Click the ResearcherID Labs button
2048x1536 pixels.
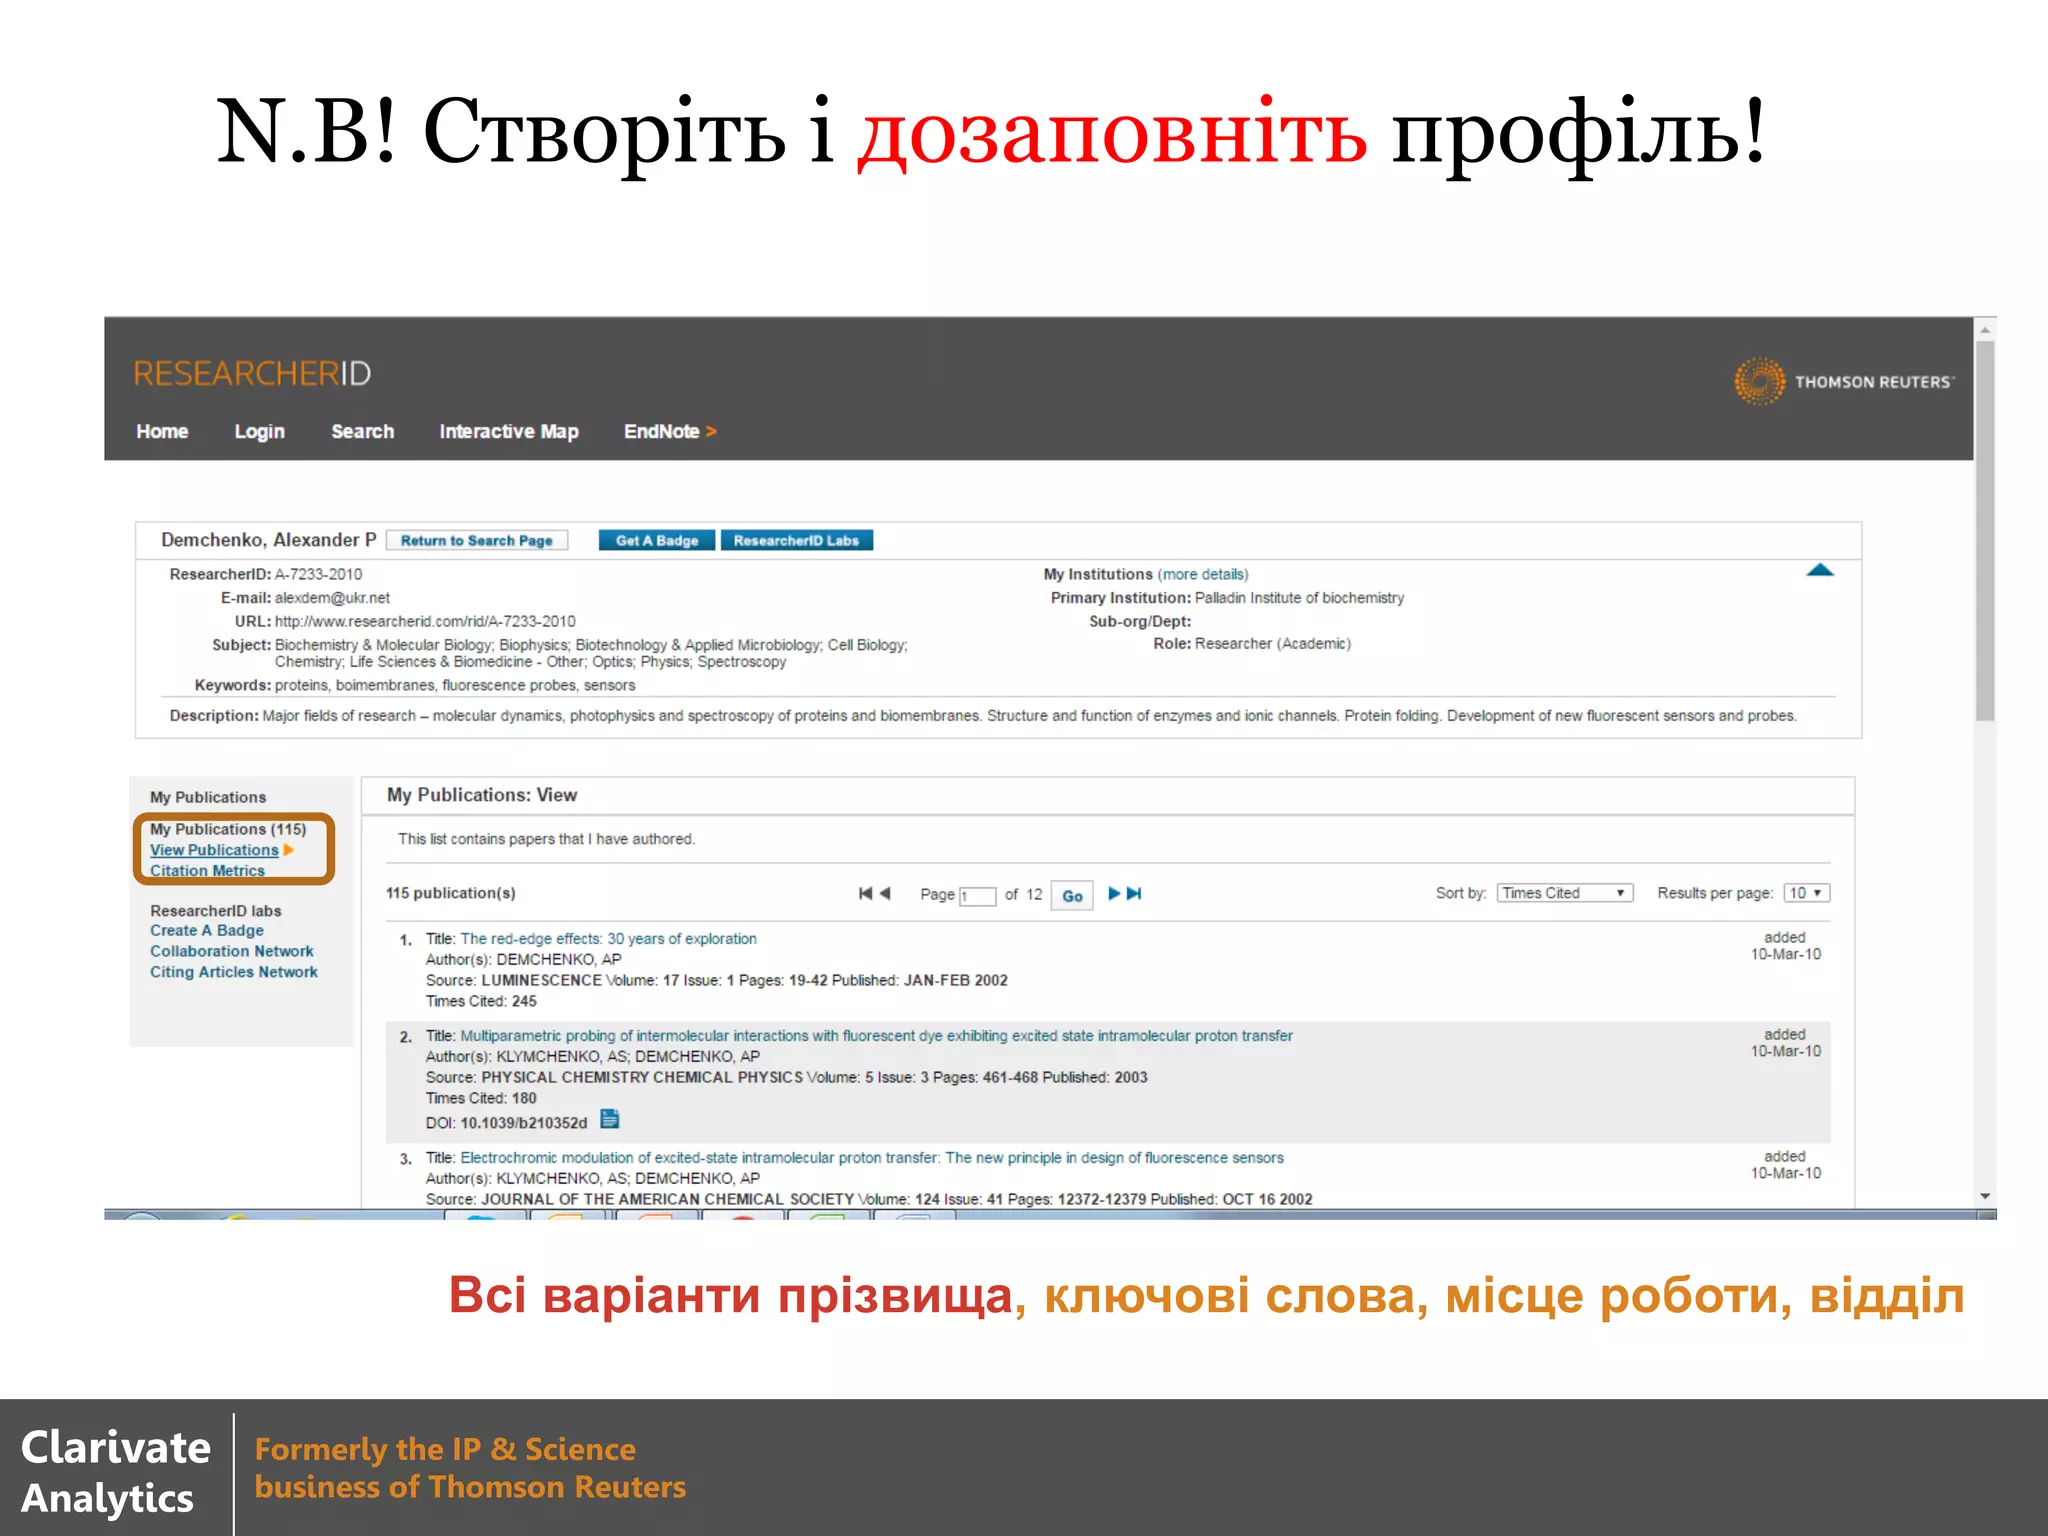point(797,540)
